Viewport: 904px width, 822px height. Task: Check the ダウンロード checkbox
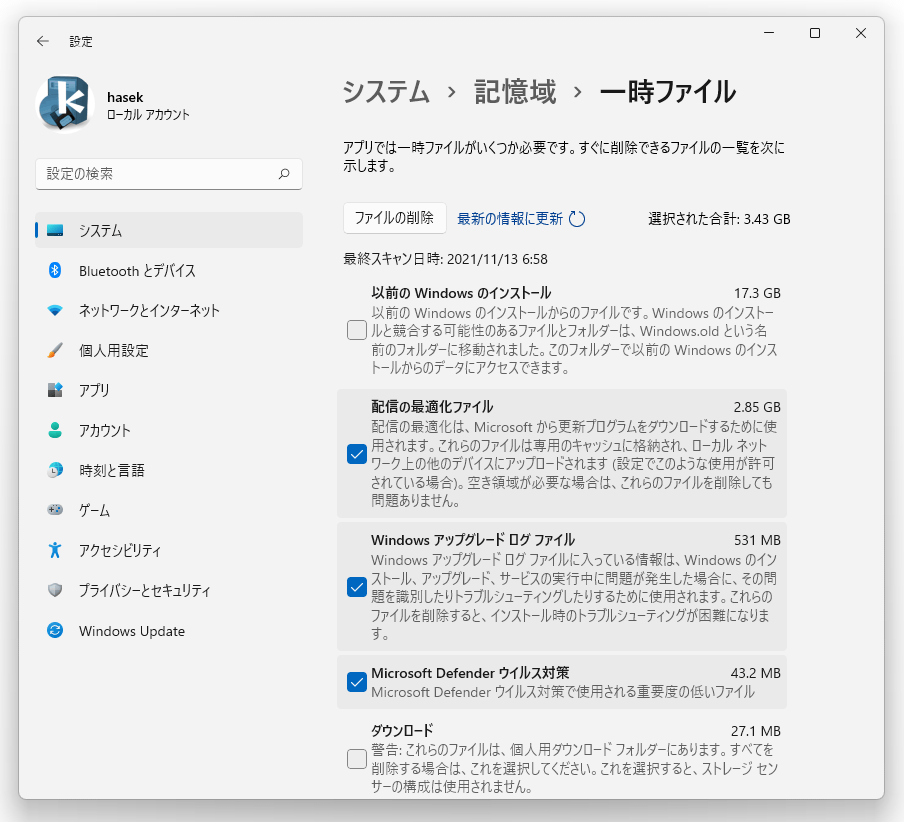[x=357, y=759]
